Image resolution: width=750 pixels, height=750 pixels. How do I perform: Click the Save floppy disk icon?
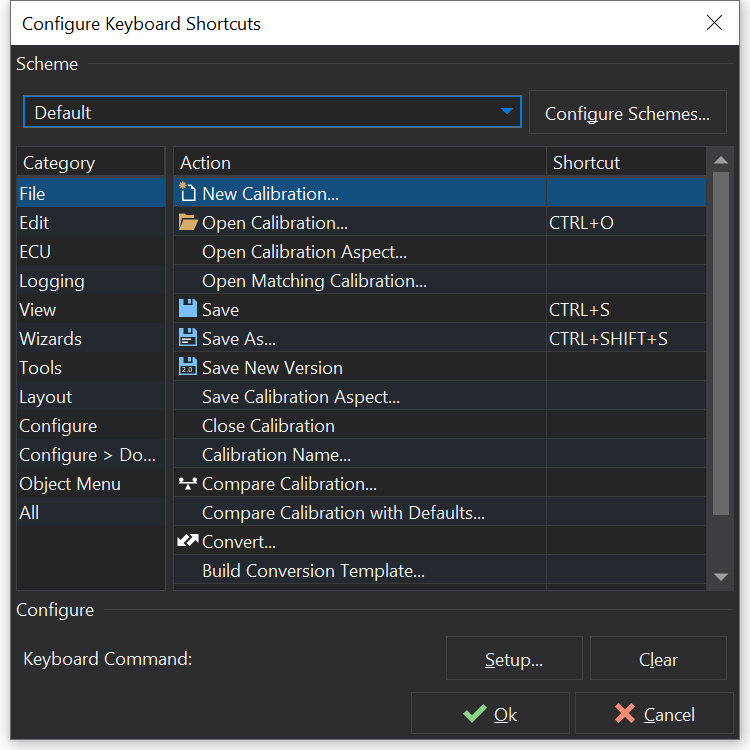pyautogui.click(x=187, y=309)
